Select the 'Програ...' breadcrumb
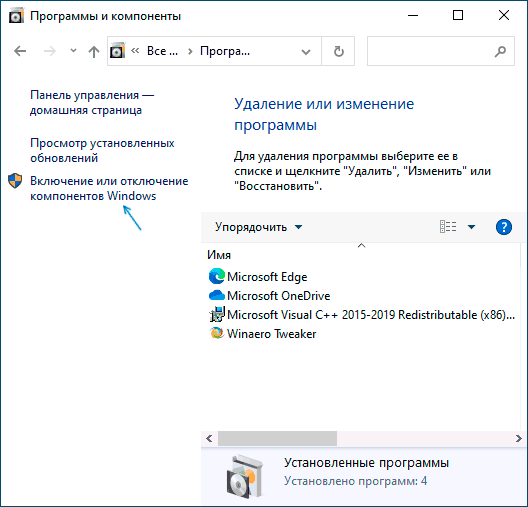 [x=225, y=51]
